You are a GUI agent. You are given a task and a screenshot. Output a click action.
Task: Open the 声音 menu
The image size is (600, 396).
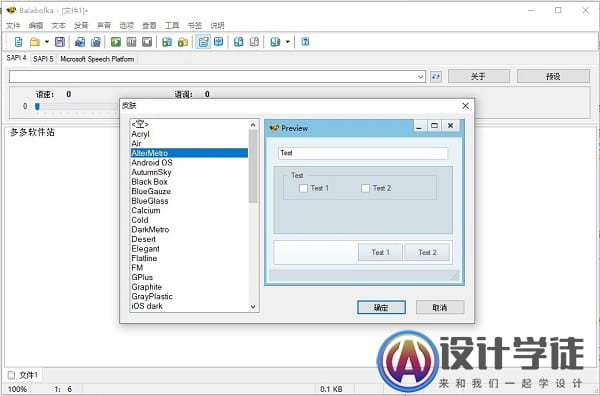pyautogui.click(x=103, y=25)
